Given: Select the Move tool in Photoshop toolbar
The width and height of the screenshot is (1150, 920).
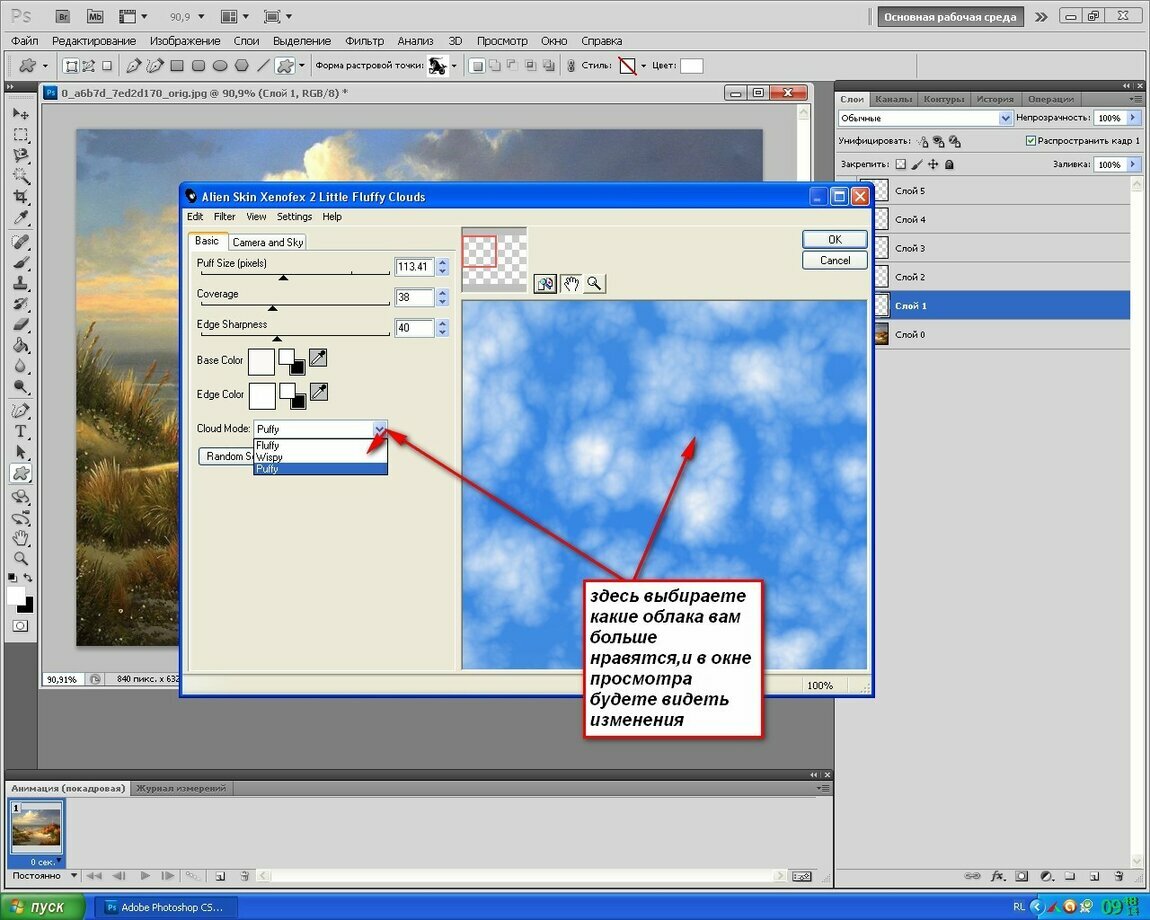Looking at the screenshot, I should [x=21, y=114].
